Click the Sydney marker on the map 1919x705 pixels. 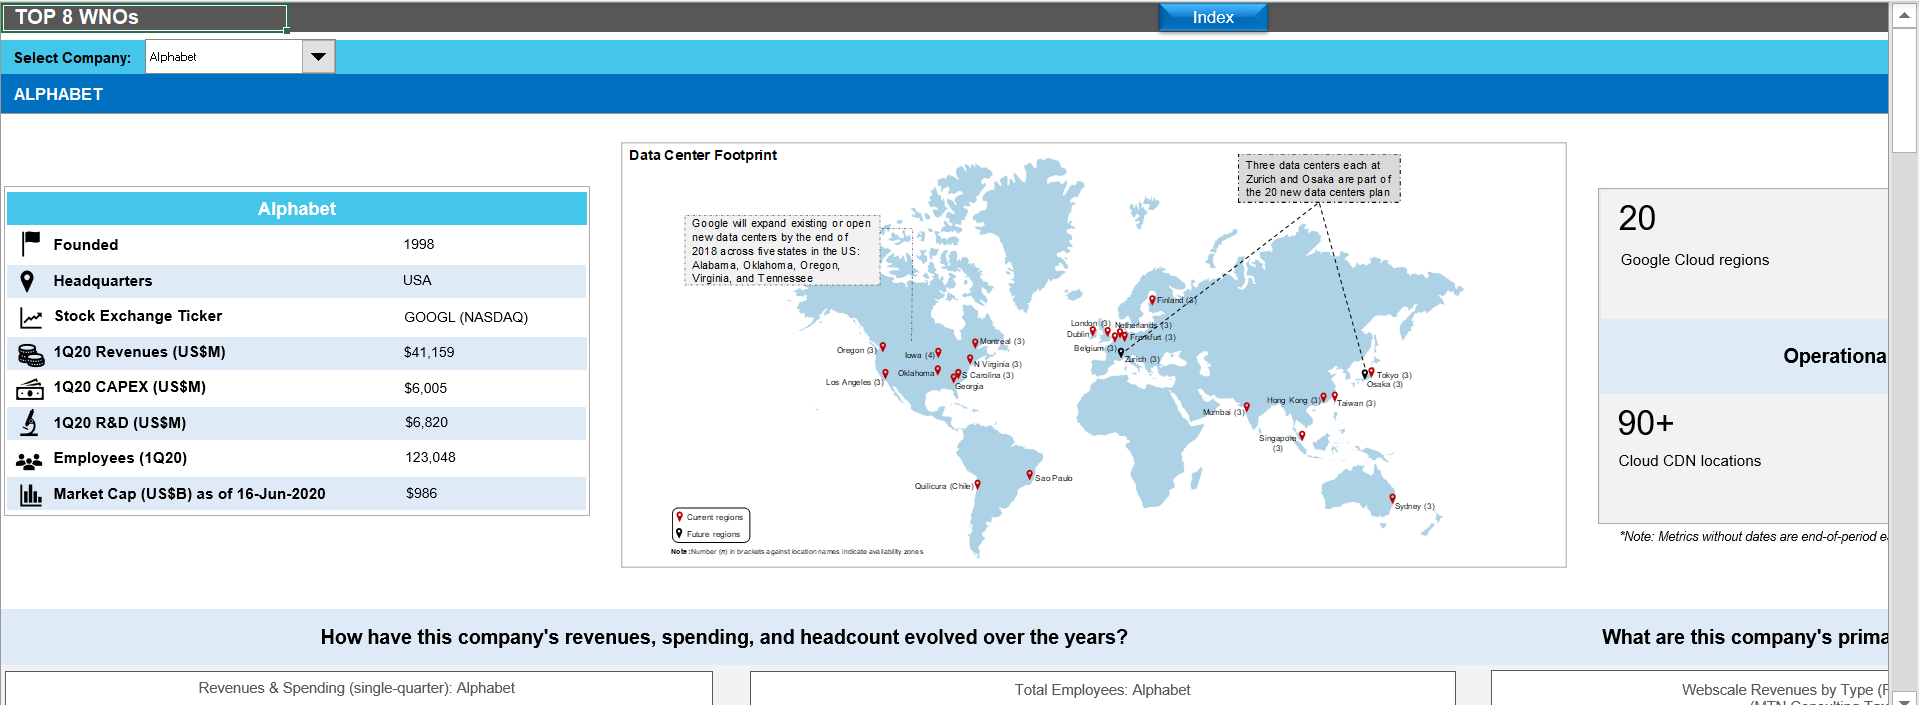coord(1392,498)
